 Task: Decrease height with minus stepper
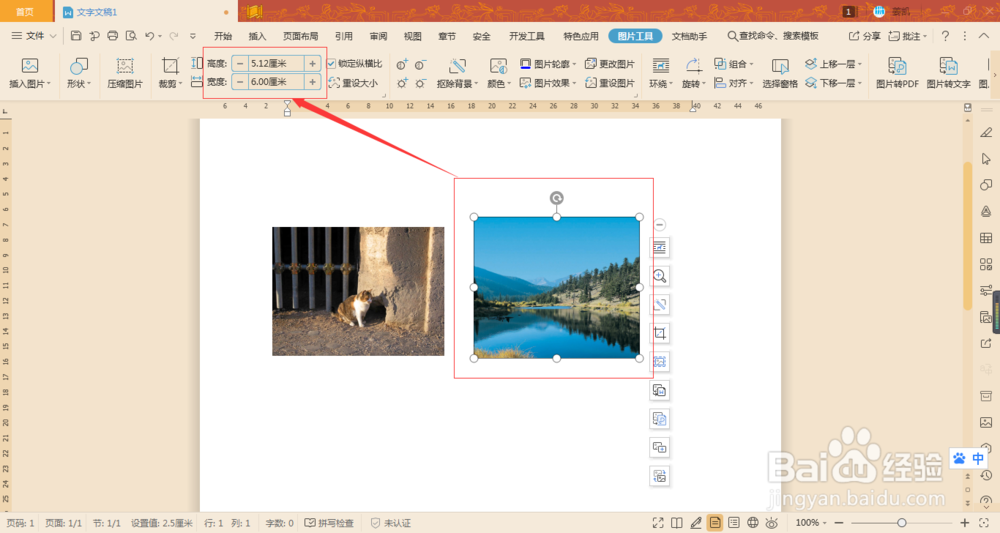(x=240, y=63)
